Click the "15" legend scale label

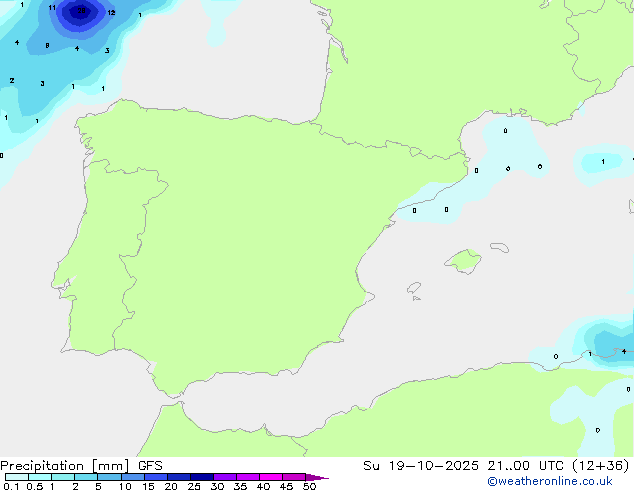[148, 486]
